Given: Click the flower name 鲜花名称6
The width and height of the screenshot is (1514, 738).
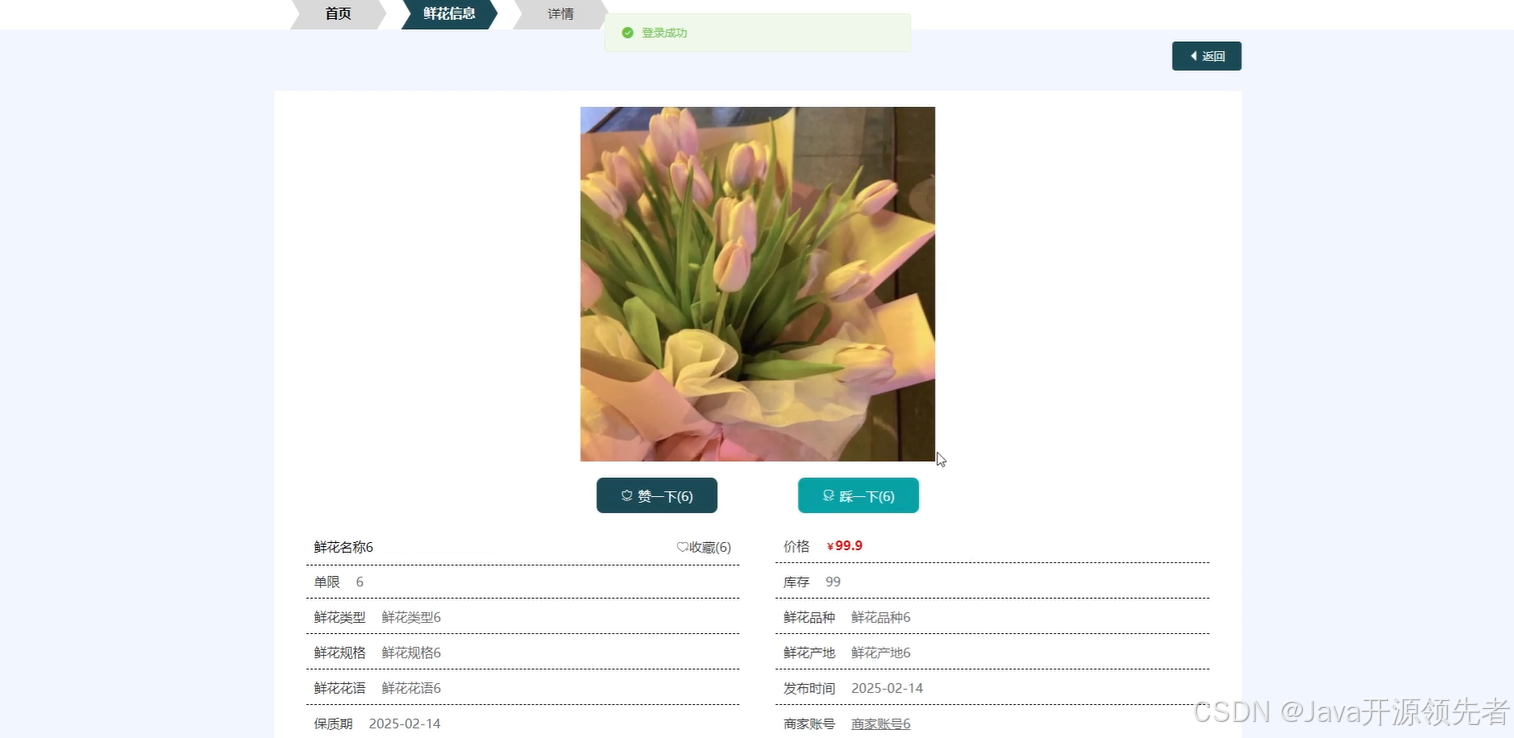Looking at the screenshot, I should coord(342,547).
